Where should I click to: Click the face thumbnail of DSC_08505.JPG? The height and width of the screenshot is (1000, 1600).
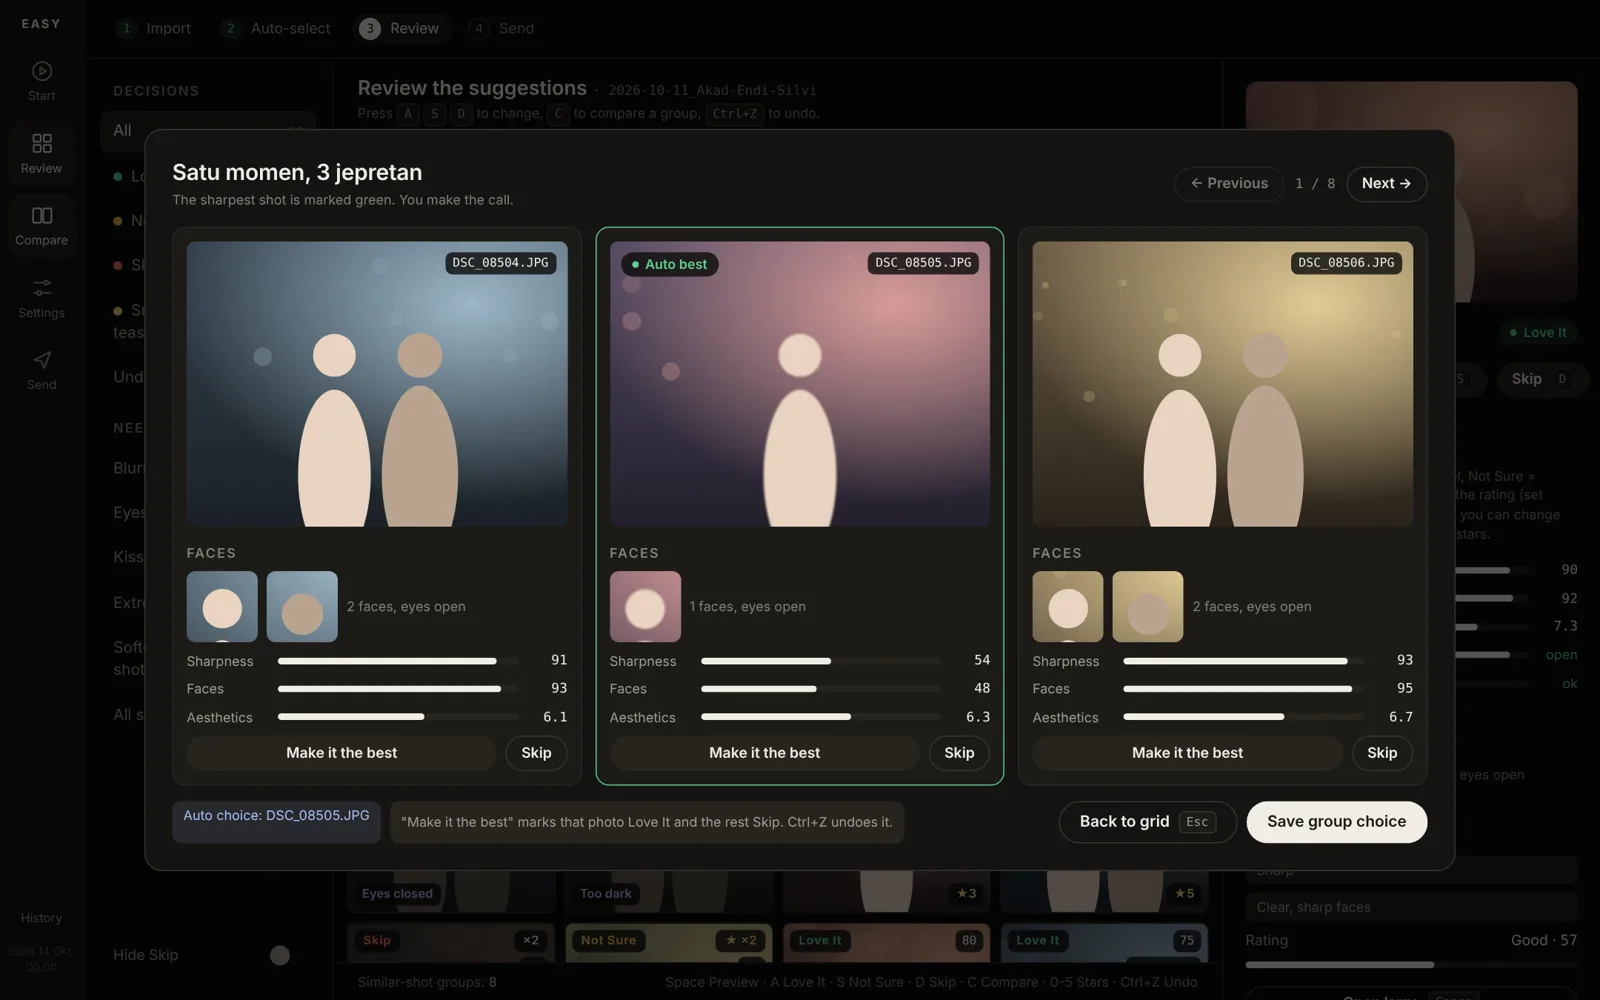[x=645, y=607]
